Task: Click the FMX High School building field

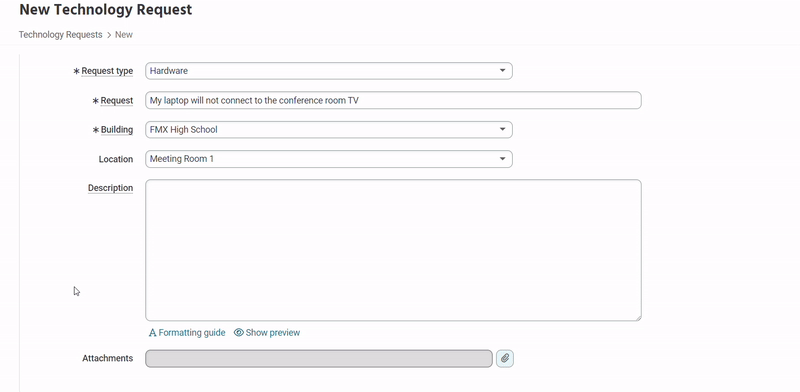Action: coord(329,130)
